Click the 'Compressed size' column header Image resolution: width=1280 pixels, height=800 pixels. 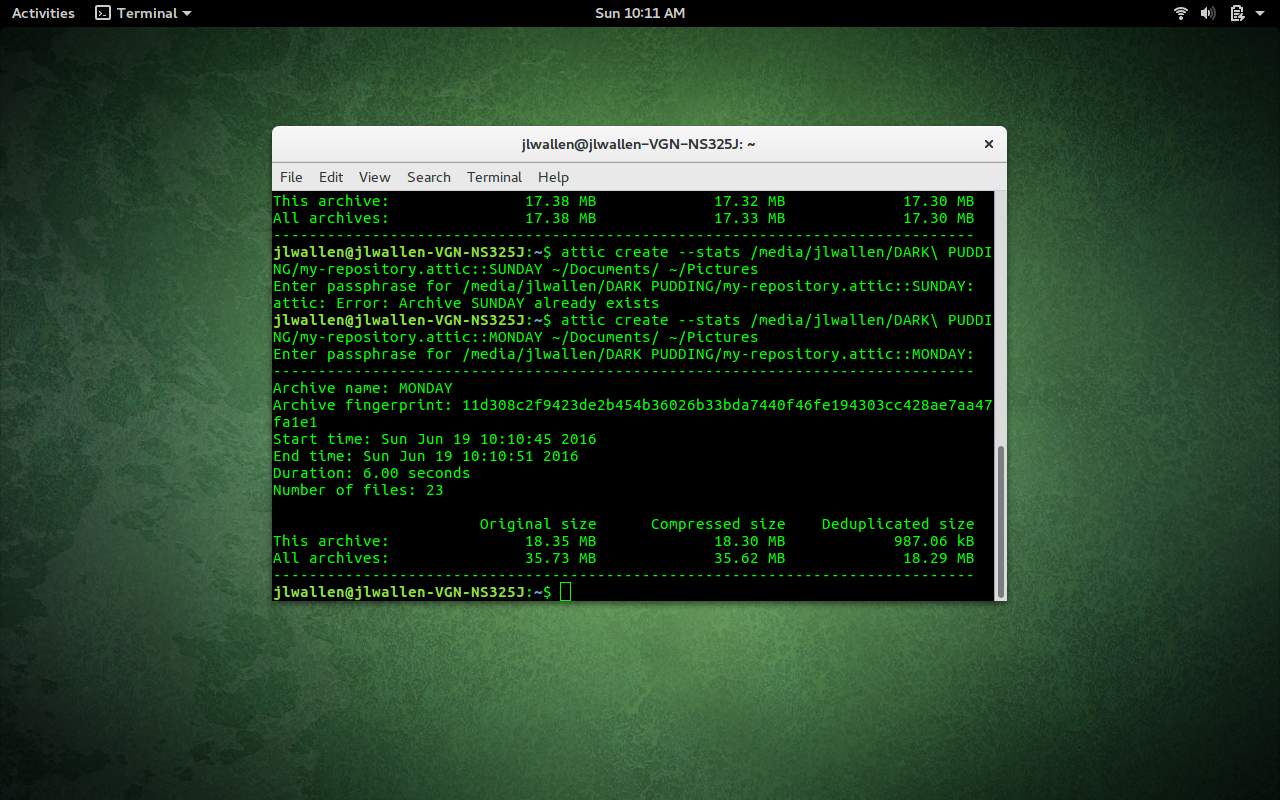click(x=718, y=524)
